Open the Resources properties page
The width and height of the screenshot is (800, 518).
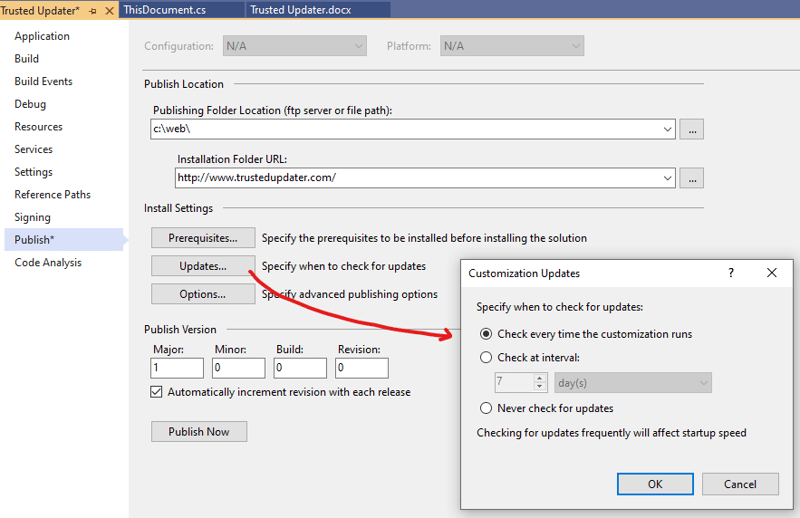pyautogui.click(x=38, y=127)
